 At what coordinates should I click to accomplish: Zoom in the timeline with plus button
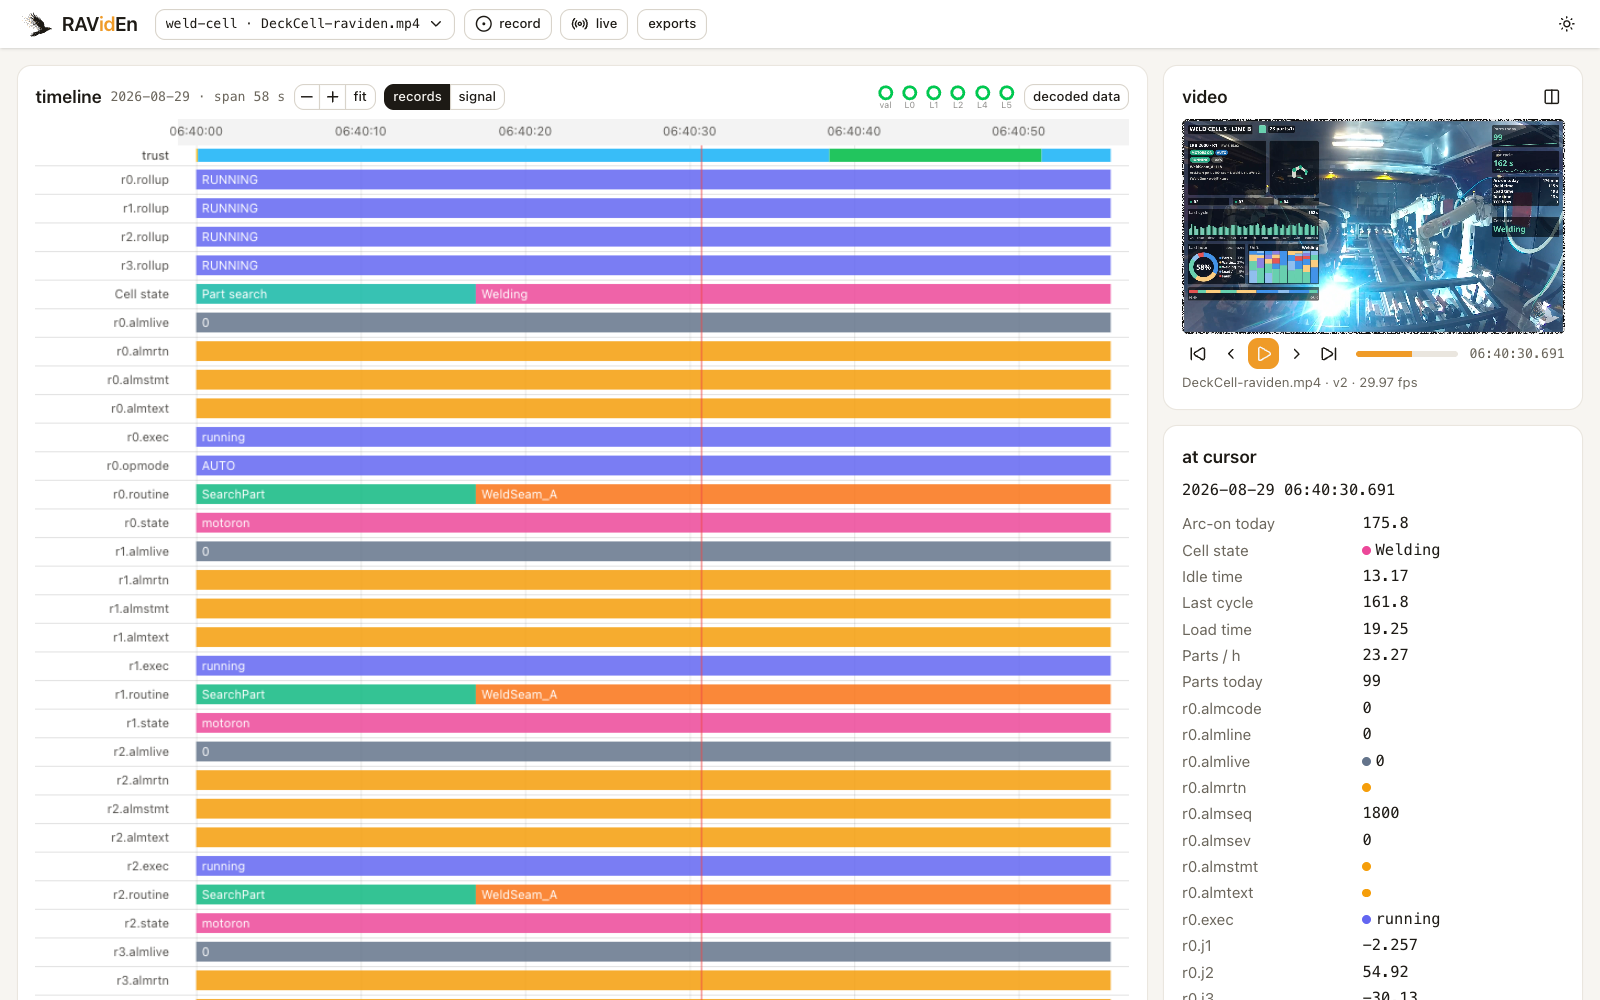[x=333, y=97]
